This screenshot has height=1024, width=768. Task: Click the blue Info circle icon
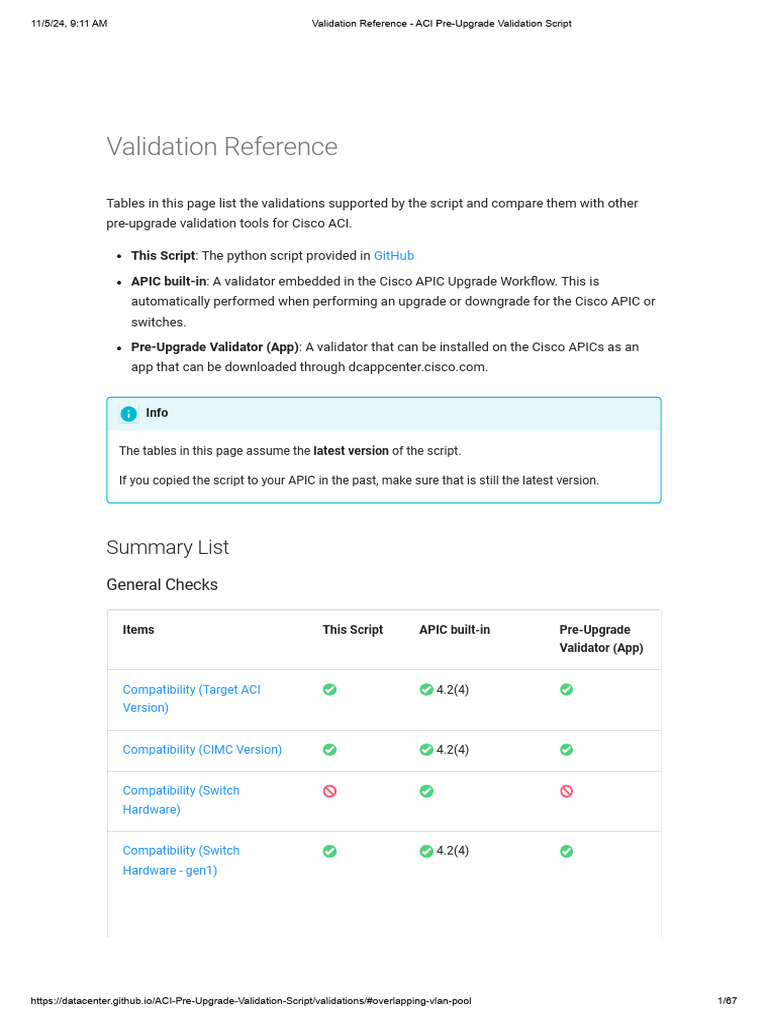[129, 414]
